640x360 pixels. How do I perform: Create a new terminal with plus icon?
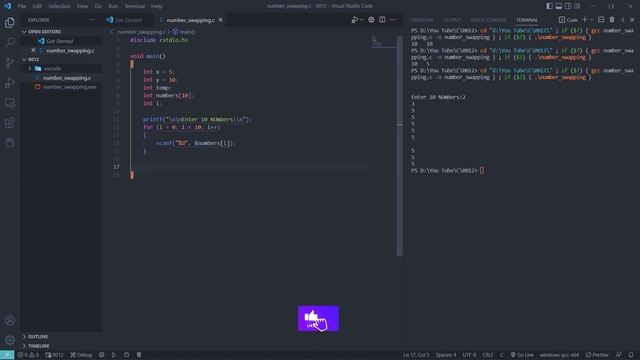click(x=584, y=20)
